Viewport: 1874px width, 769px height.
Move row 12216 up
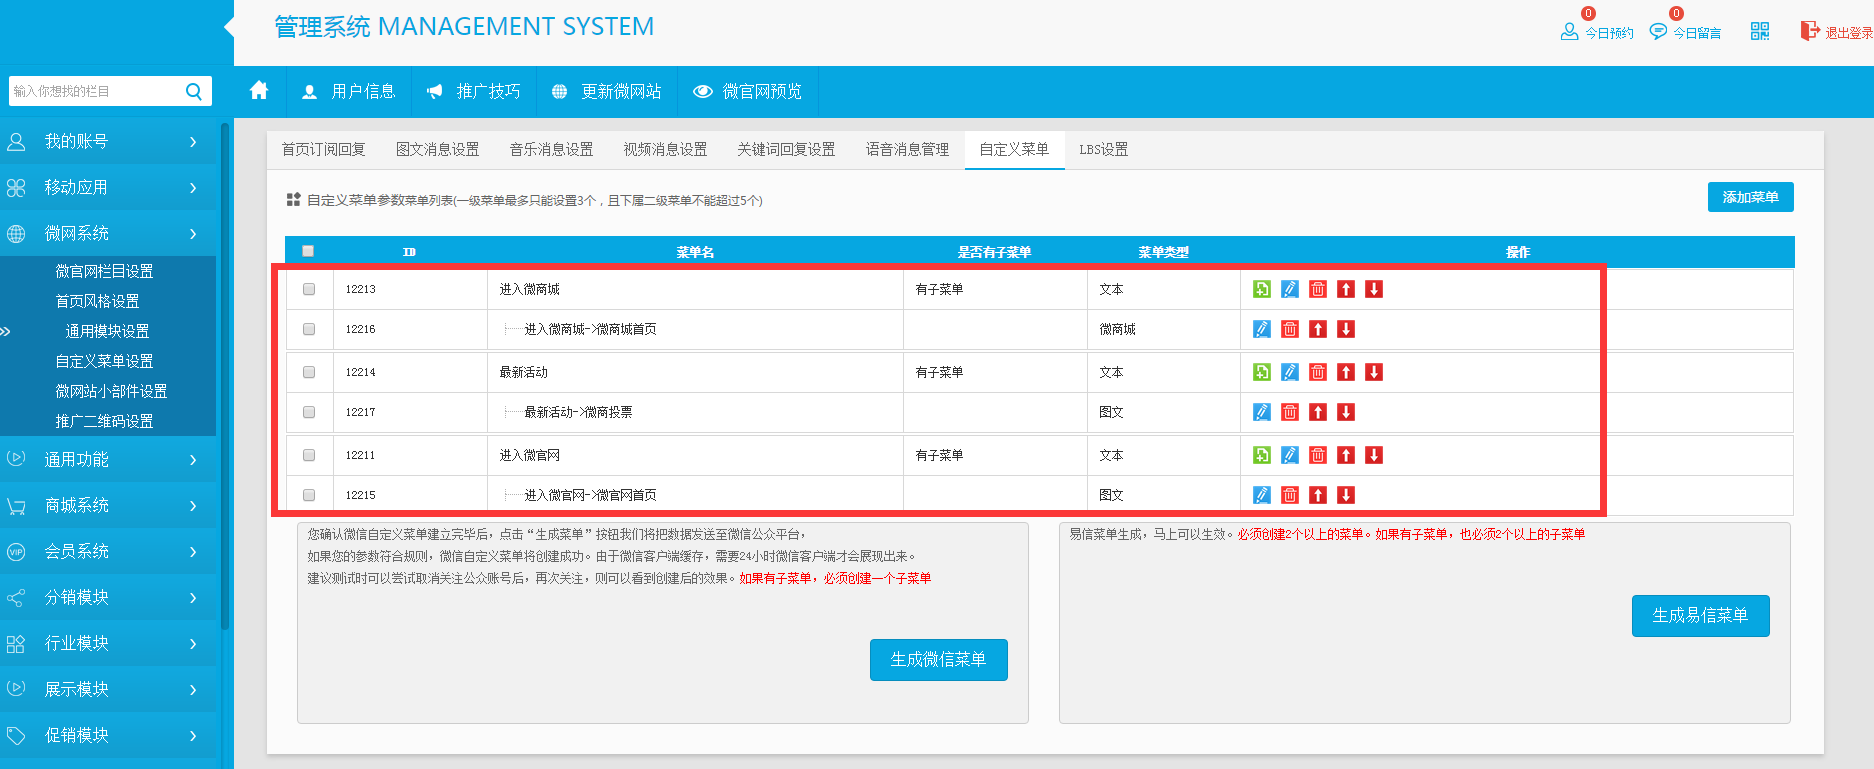coord(1318,329)
